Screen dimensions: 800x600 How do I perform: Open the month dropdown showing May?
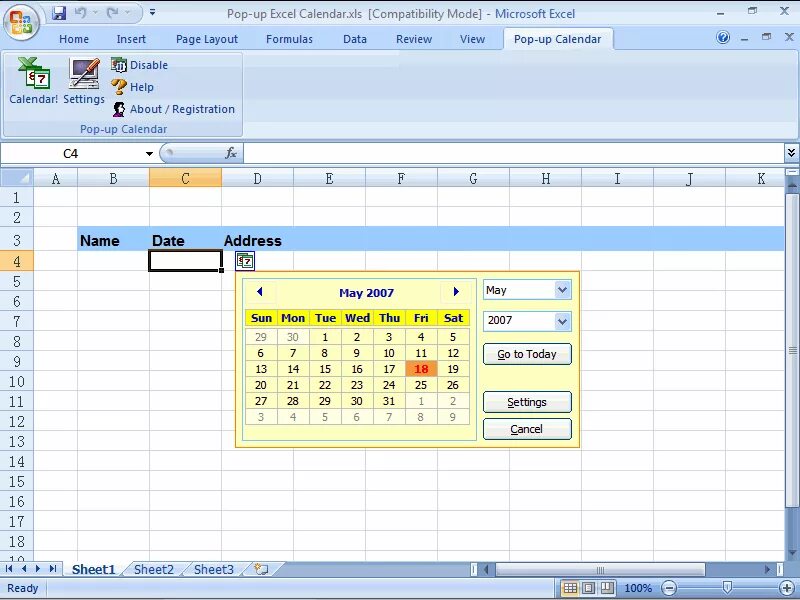tap(562, 290)
